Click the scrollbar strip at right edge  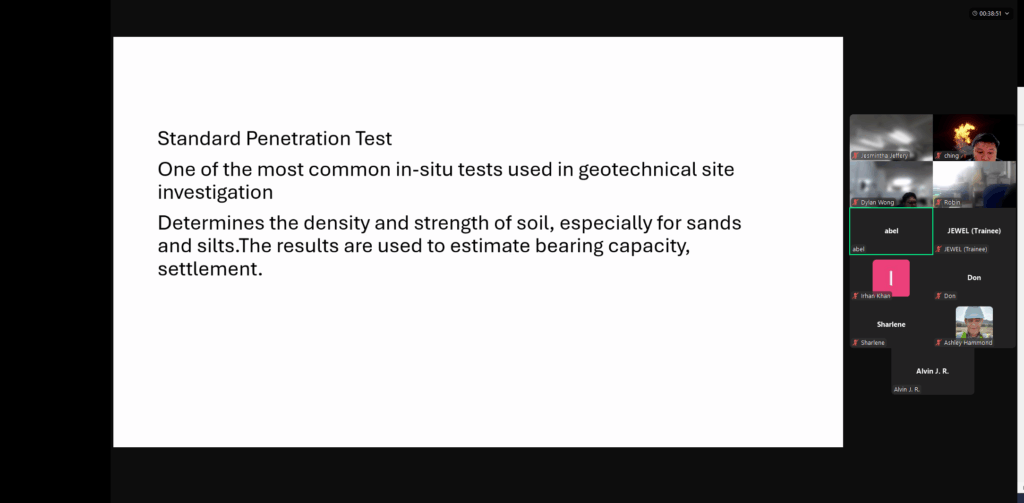pos(1020,287)
